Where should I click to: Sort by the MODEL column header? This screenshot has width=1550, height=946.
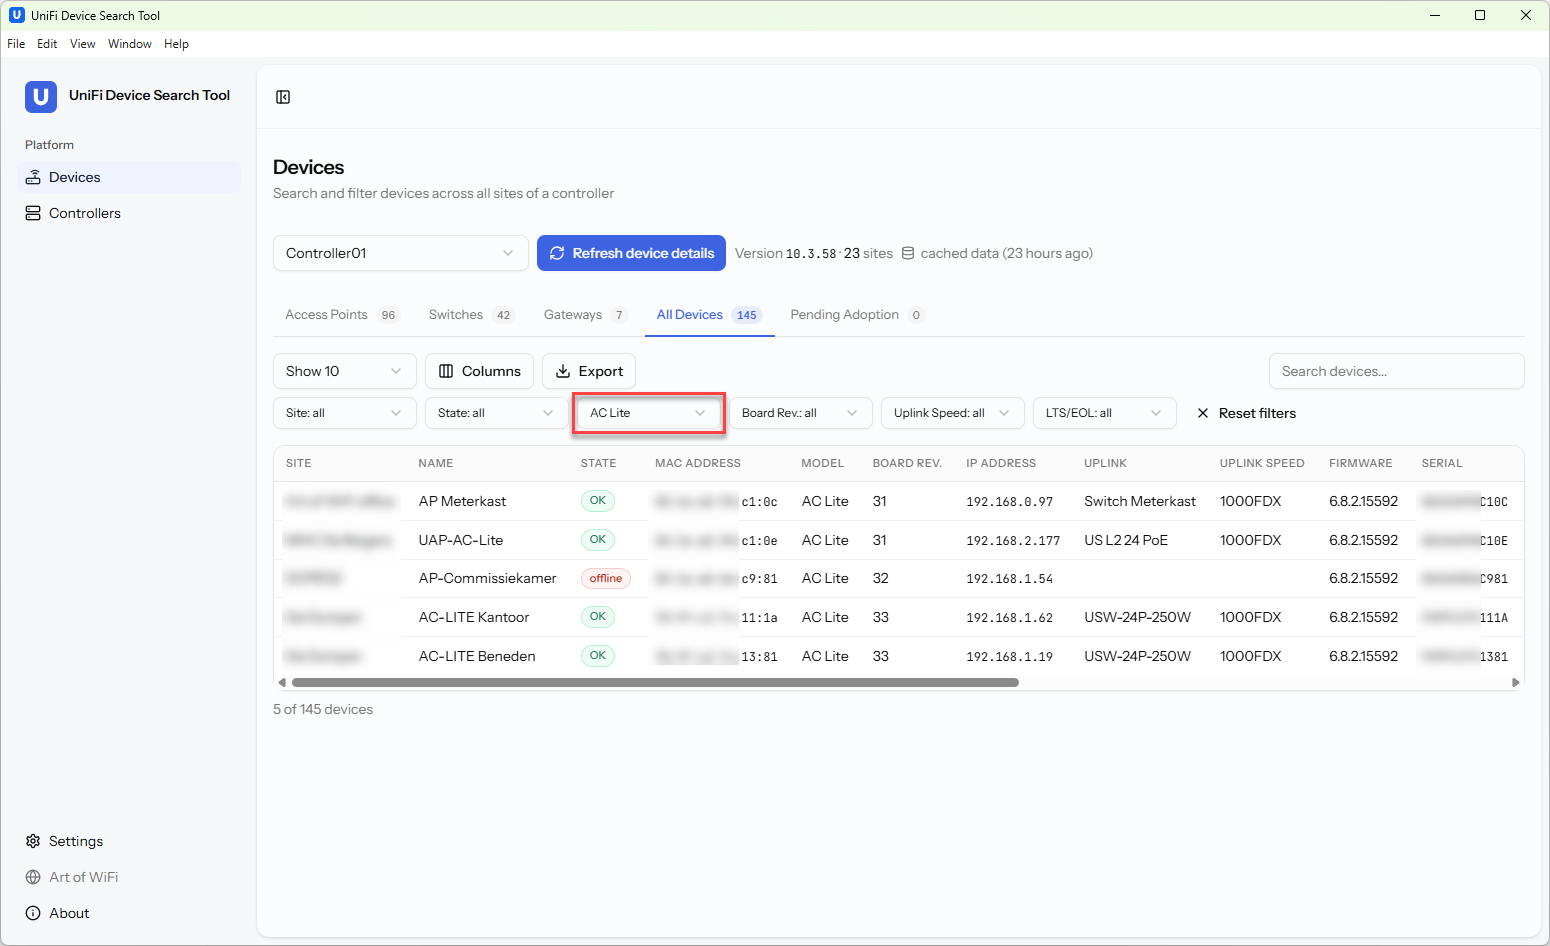[x=823, y=463]
